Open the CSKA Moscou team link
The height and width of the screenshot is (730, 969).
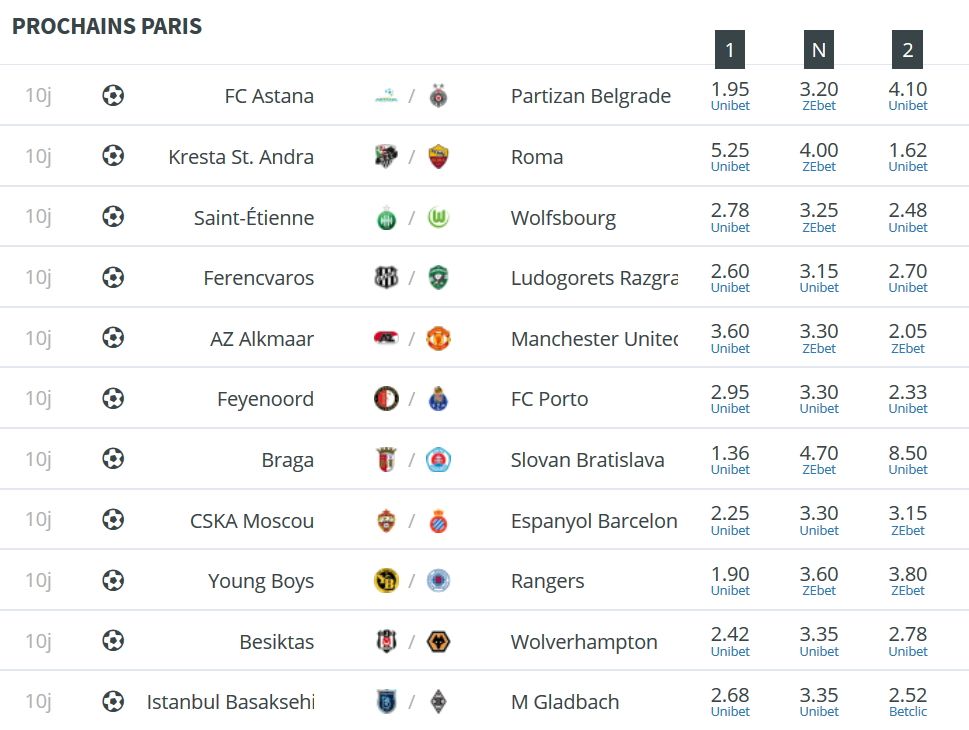coord(252,521)
